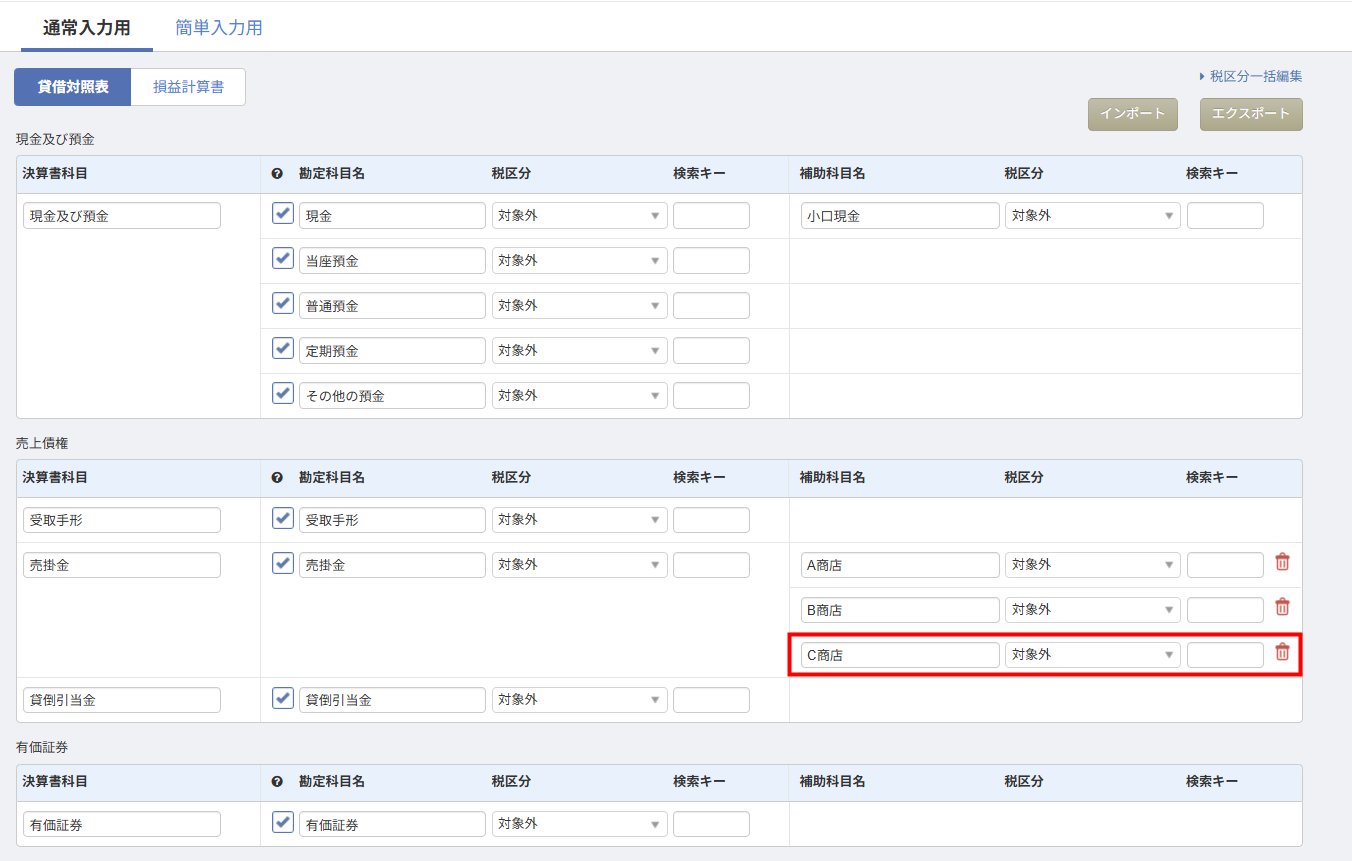
Task: Click the エクスポート button
Action: [x=1251, y=114]
